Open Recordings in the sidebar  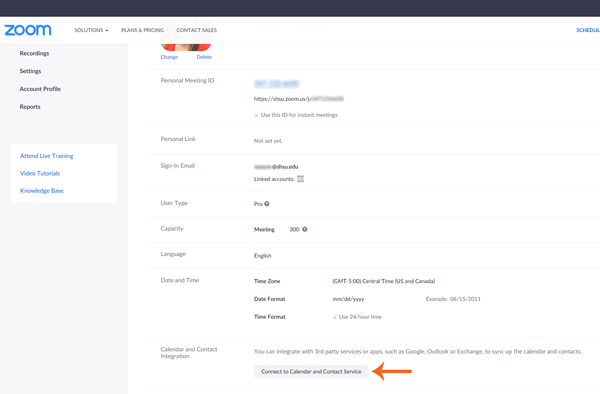point(34,53)
